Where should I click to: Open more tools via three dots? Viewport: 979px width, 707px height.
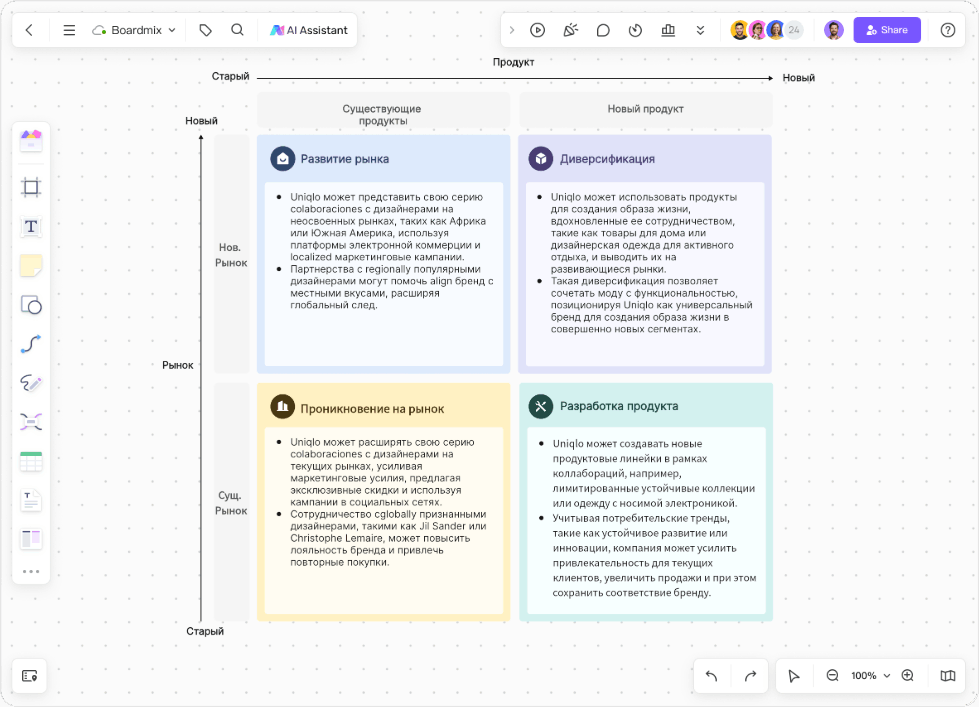[x=31, y=571]
